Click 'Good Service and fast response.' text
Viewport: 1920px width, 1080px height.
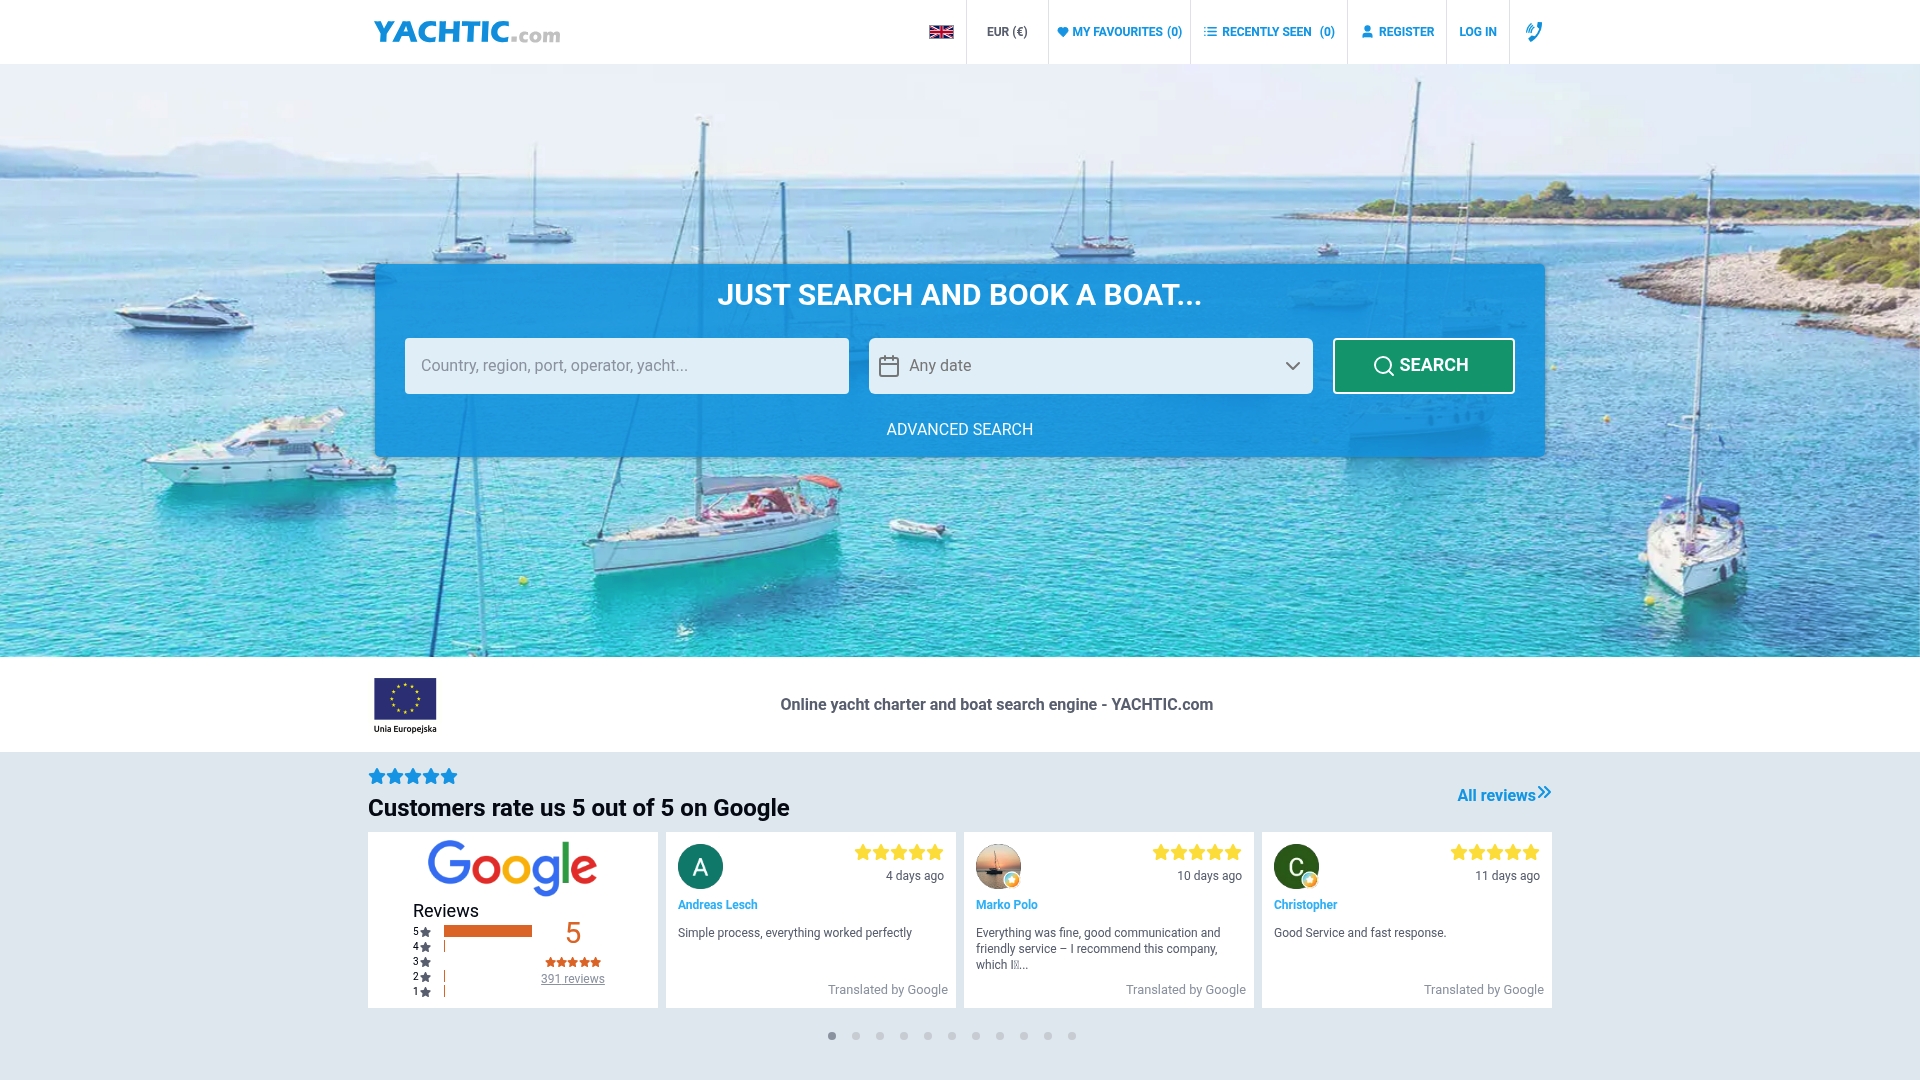[1360, 933]
